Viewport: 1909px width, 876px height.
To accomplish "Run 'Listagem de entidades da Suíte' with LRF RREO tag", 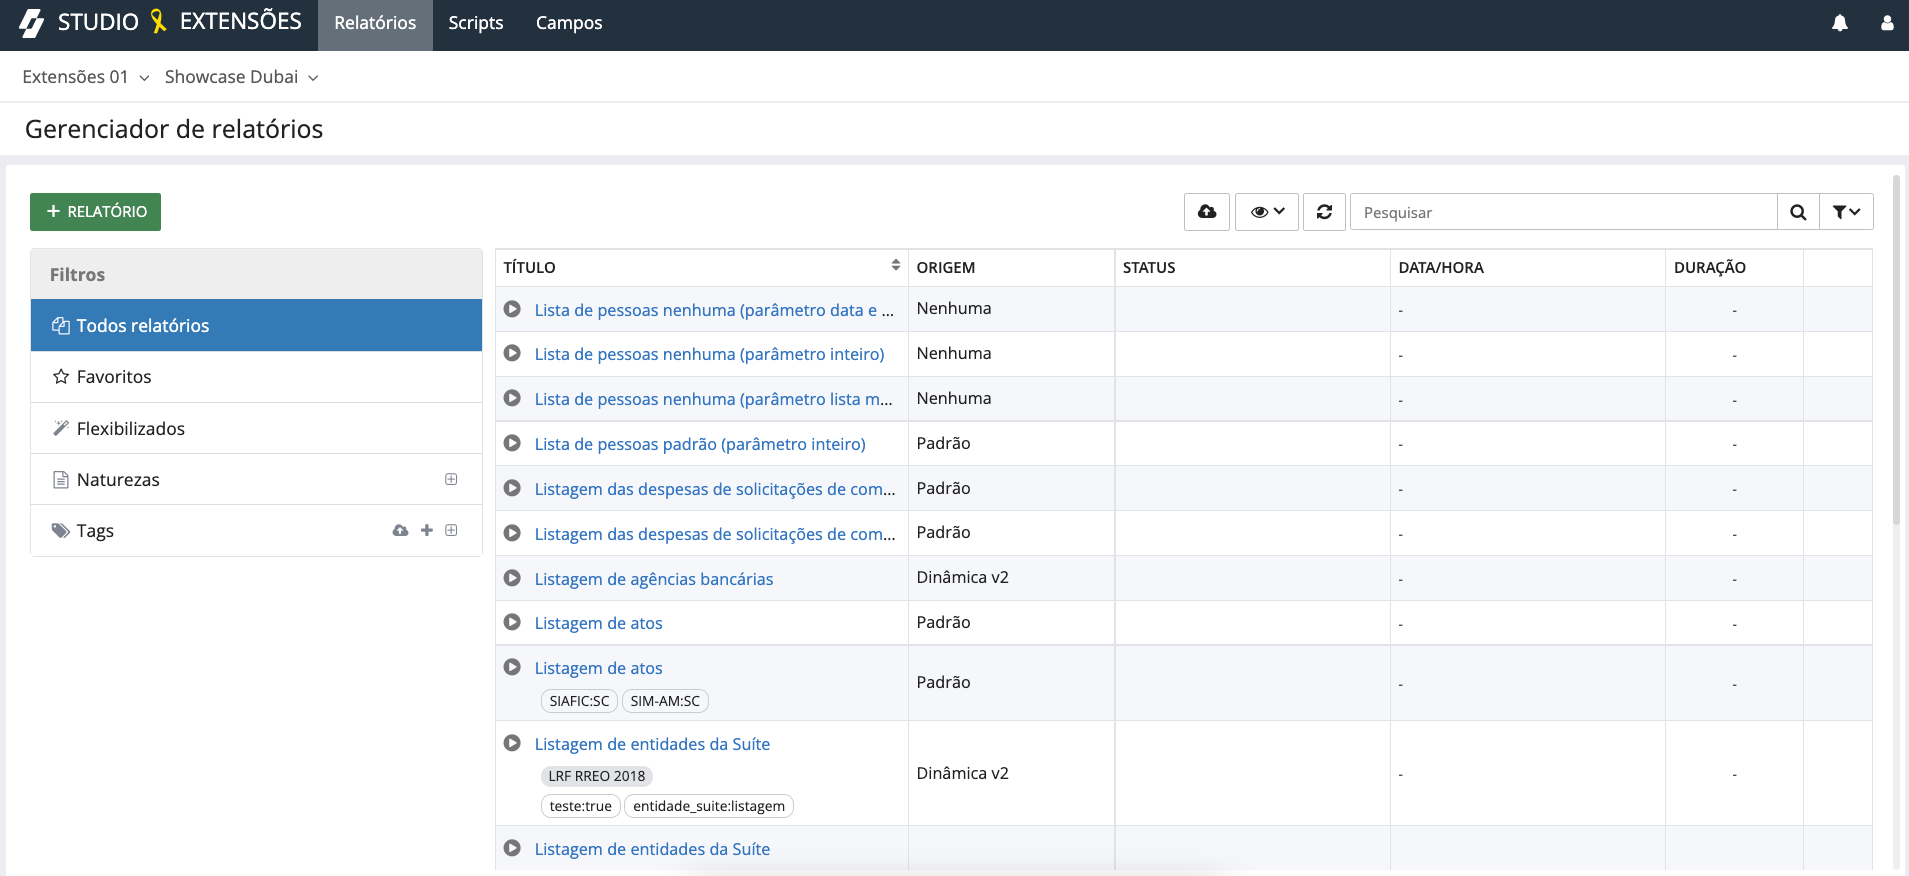I will tap(512, 743).
